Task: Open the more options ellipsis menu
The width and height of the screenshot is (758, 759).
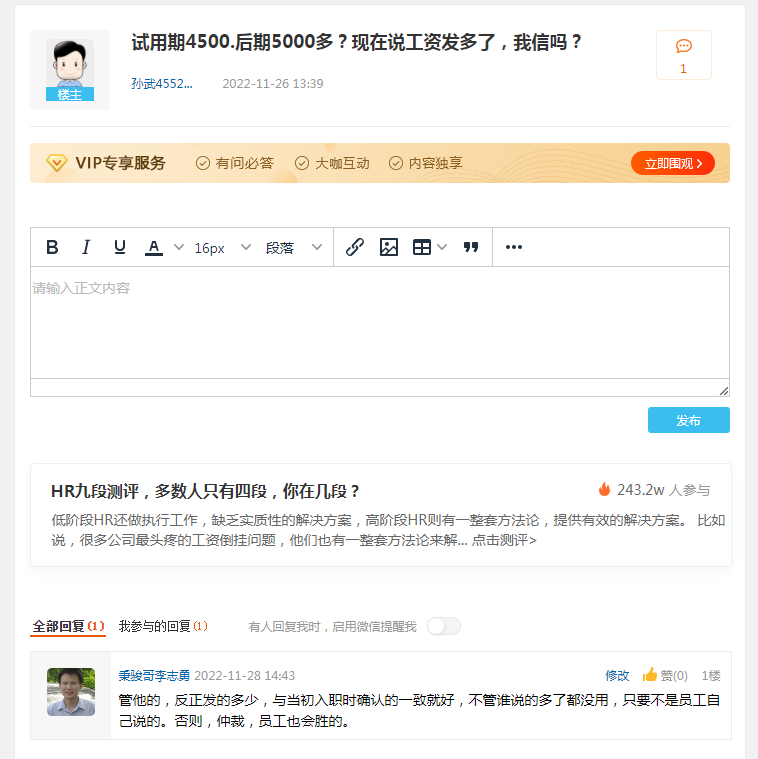Action: pos(514,248)
